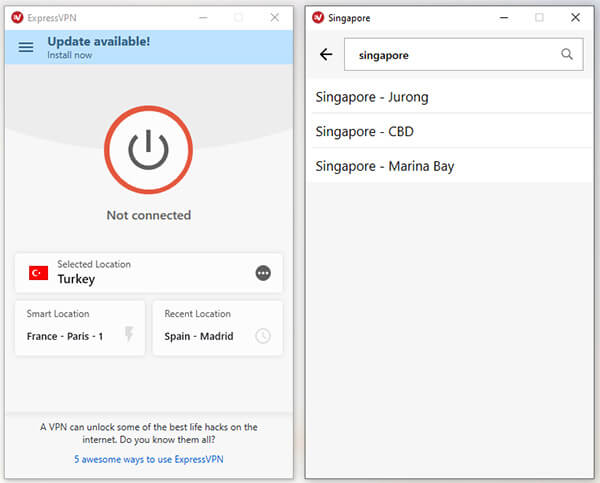
Task: Click the logo in Singapore window title bar
Action: pyautogui.click(x=318, y=18)
